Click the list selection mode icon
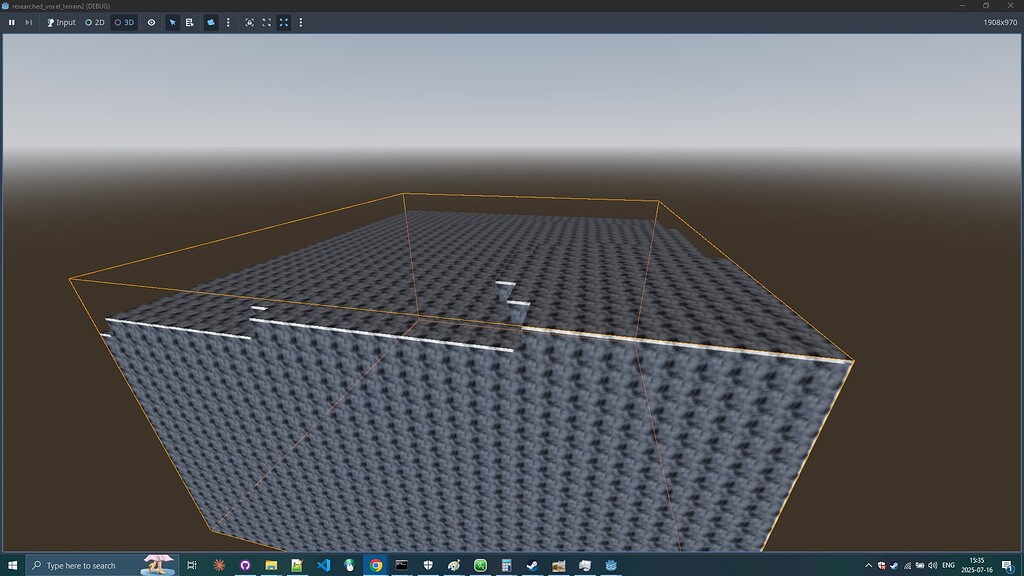 (190, 22)
